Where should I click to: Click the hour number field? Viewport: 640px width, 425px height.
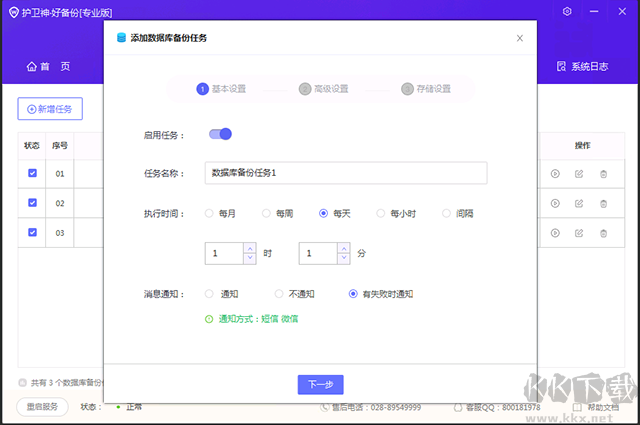224,254
